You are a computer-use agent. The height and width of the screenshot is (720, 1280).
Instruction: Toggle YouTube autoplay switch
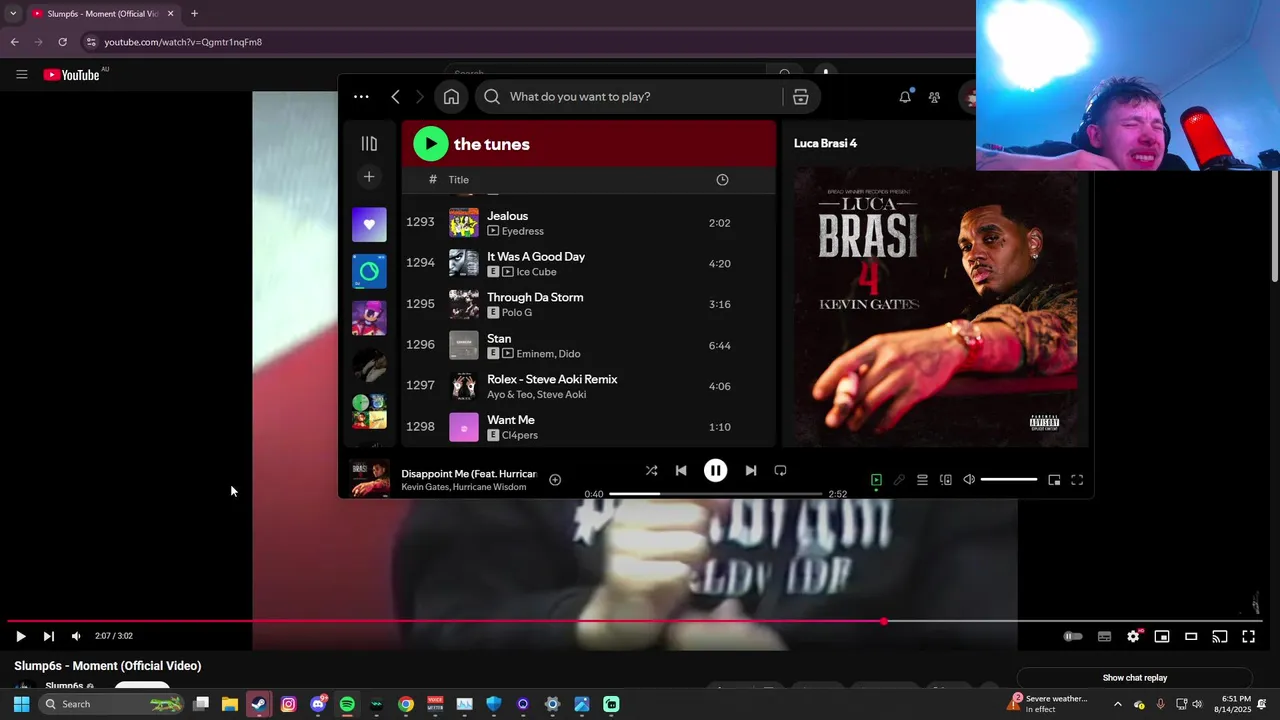[x=1073, y=636]
